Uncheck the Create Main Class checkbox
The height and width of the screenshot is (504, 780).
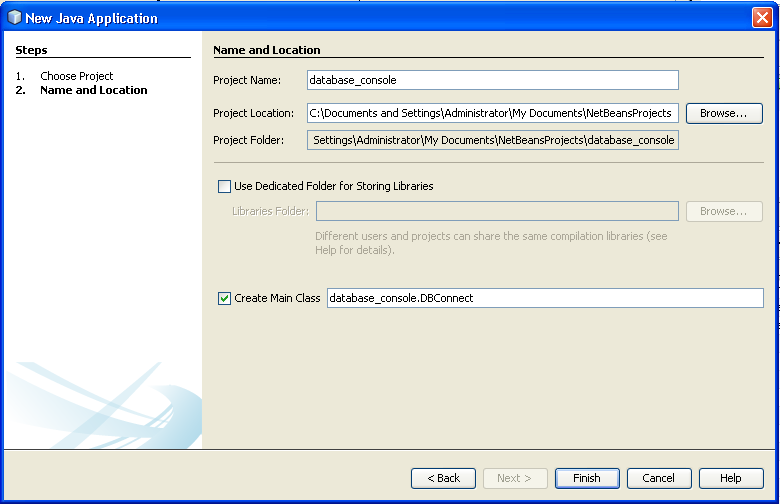tap(224, 298)
